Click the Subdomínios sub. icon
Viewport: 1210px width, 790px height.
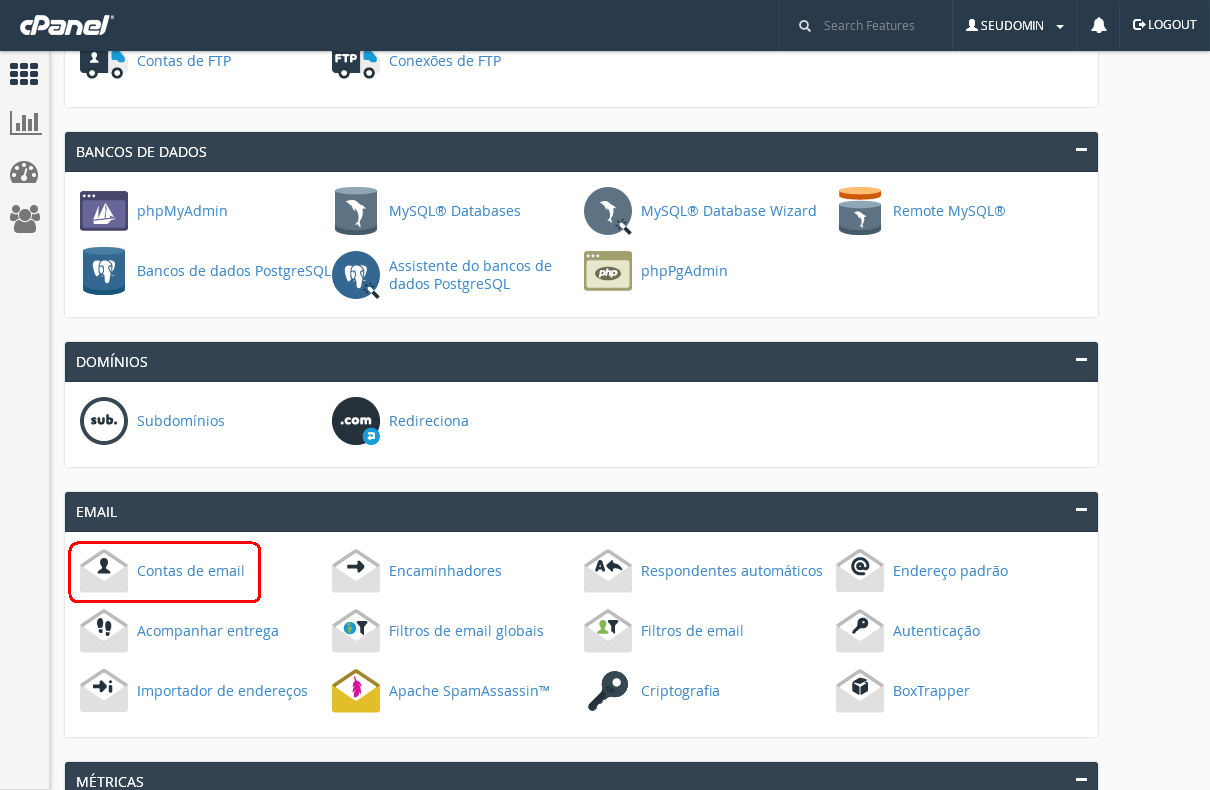tap(104, 421)
